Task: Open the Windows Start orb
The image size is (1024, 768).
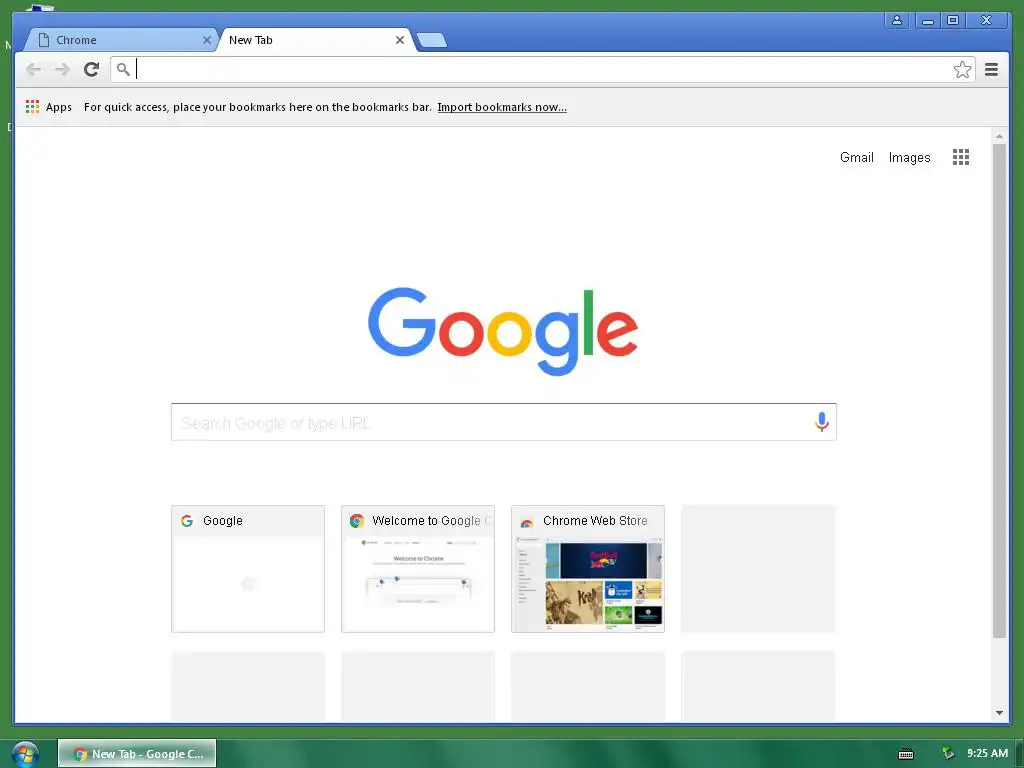Action: 25,754
